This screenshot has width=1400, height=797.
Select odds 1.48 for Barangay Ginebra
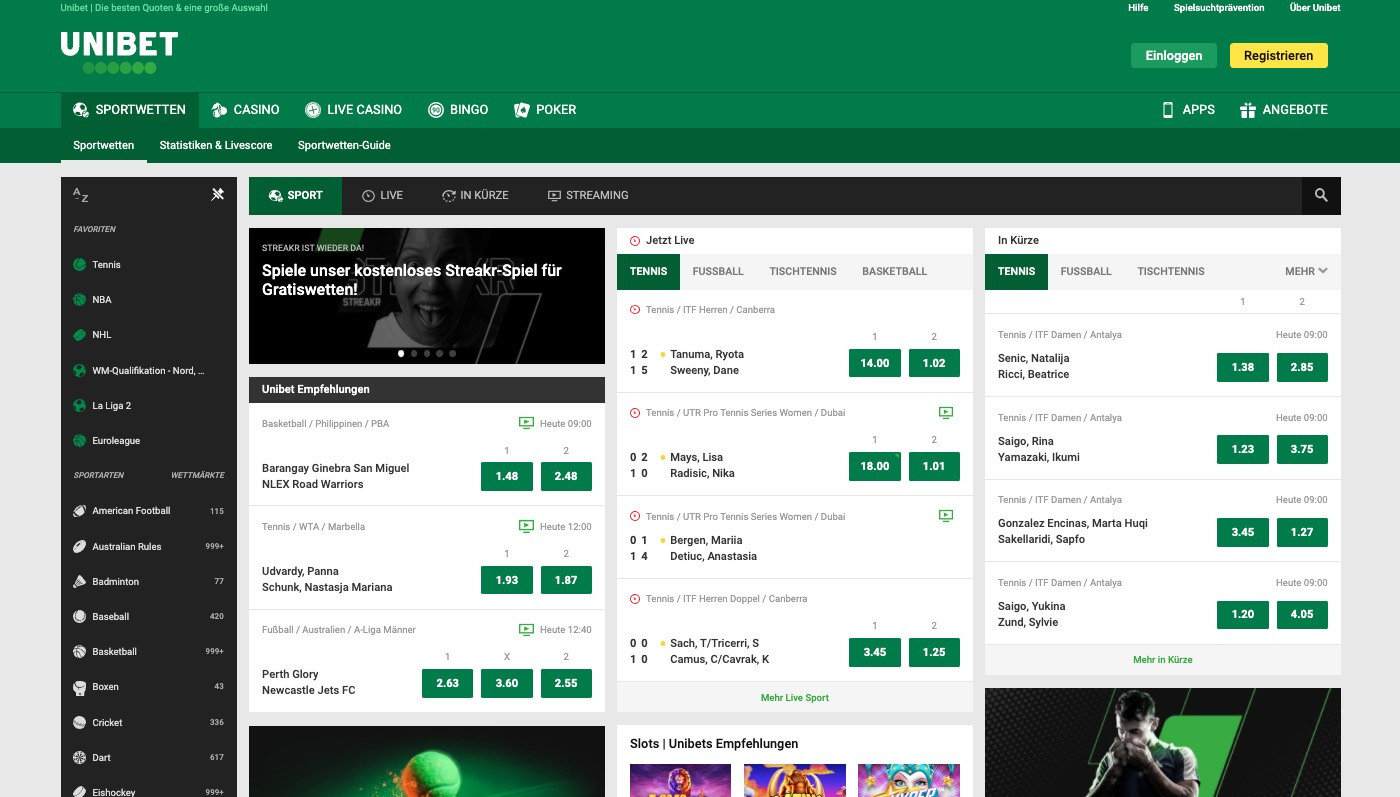coord(506,476)
